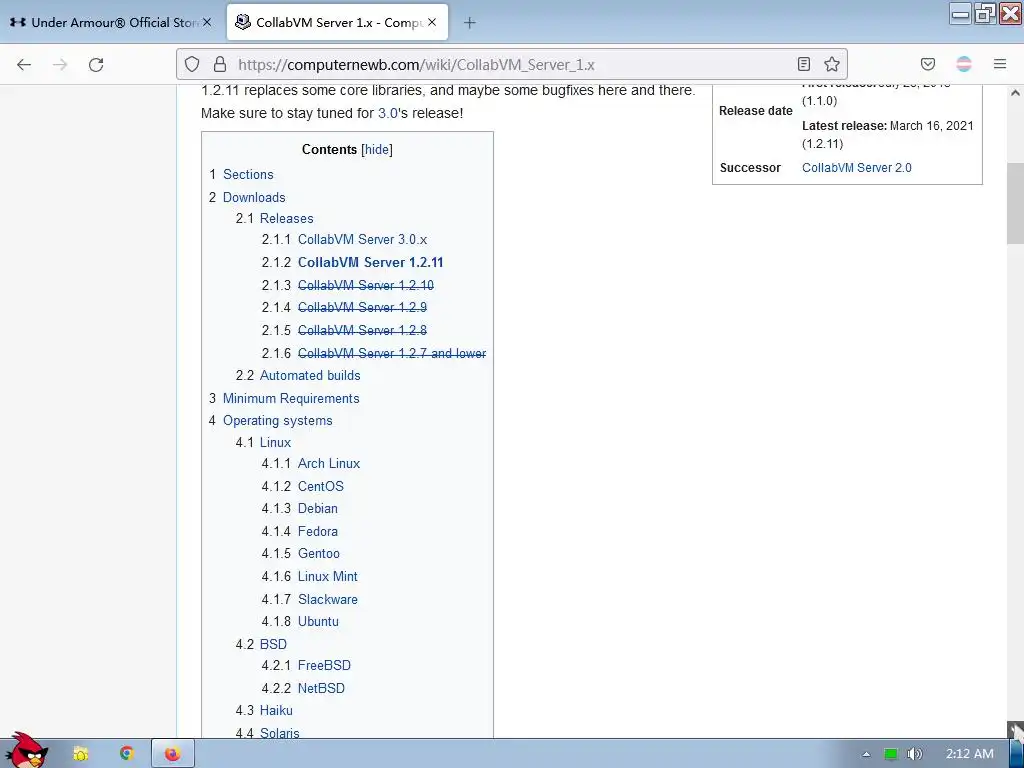Show hidden tray icons arrow
1024x768 pixels.
coord(866,754)
